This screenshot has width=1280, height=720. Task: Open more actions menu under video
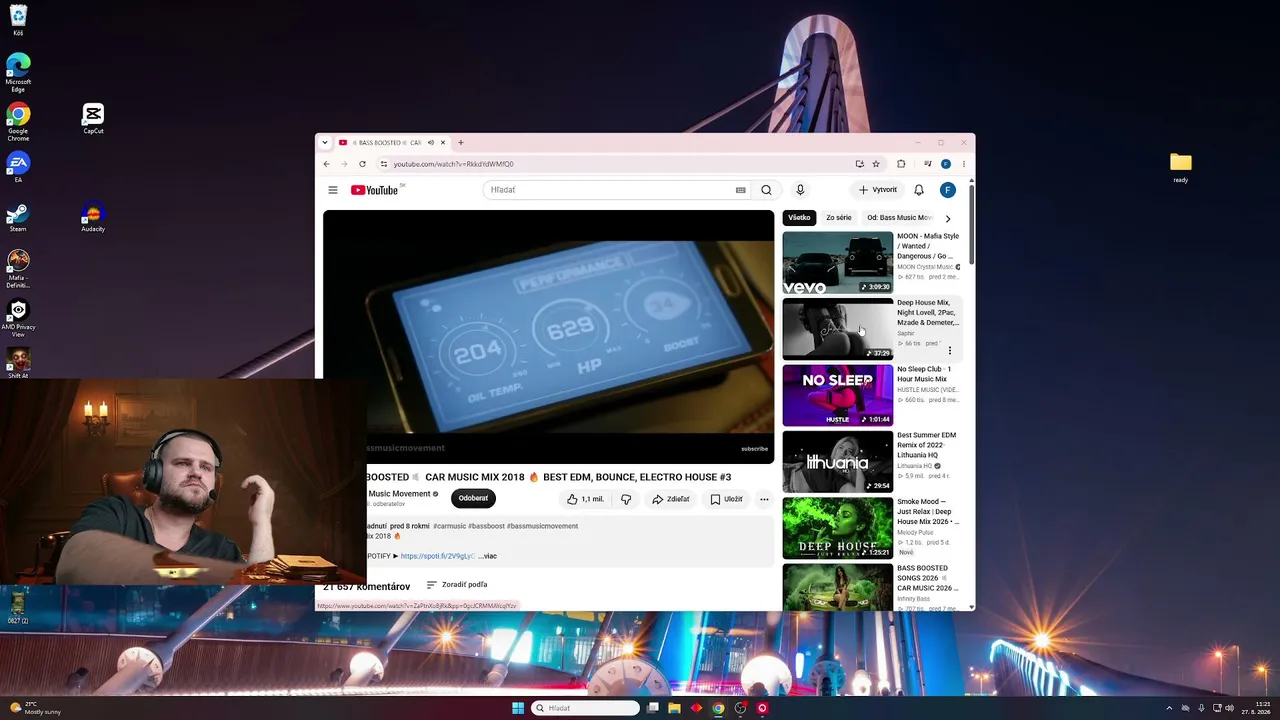[x=764, y=499]
